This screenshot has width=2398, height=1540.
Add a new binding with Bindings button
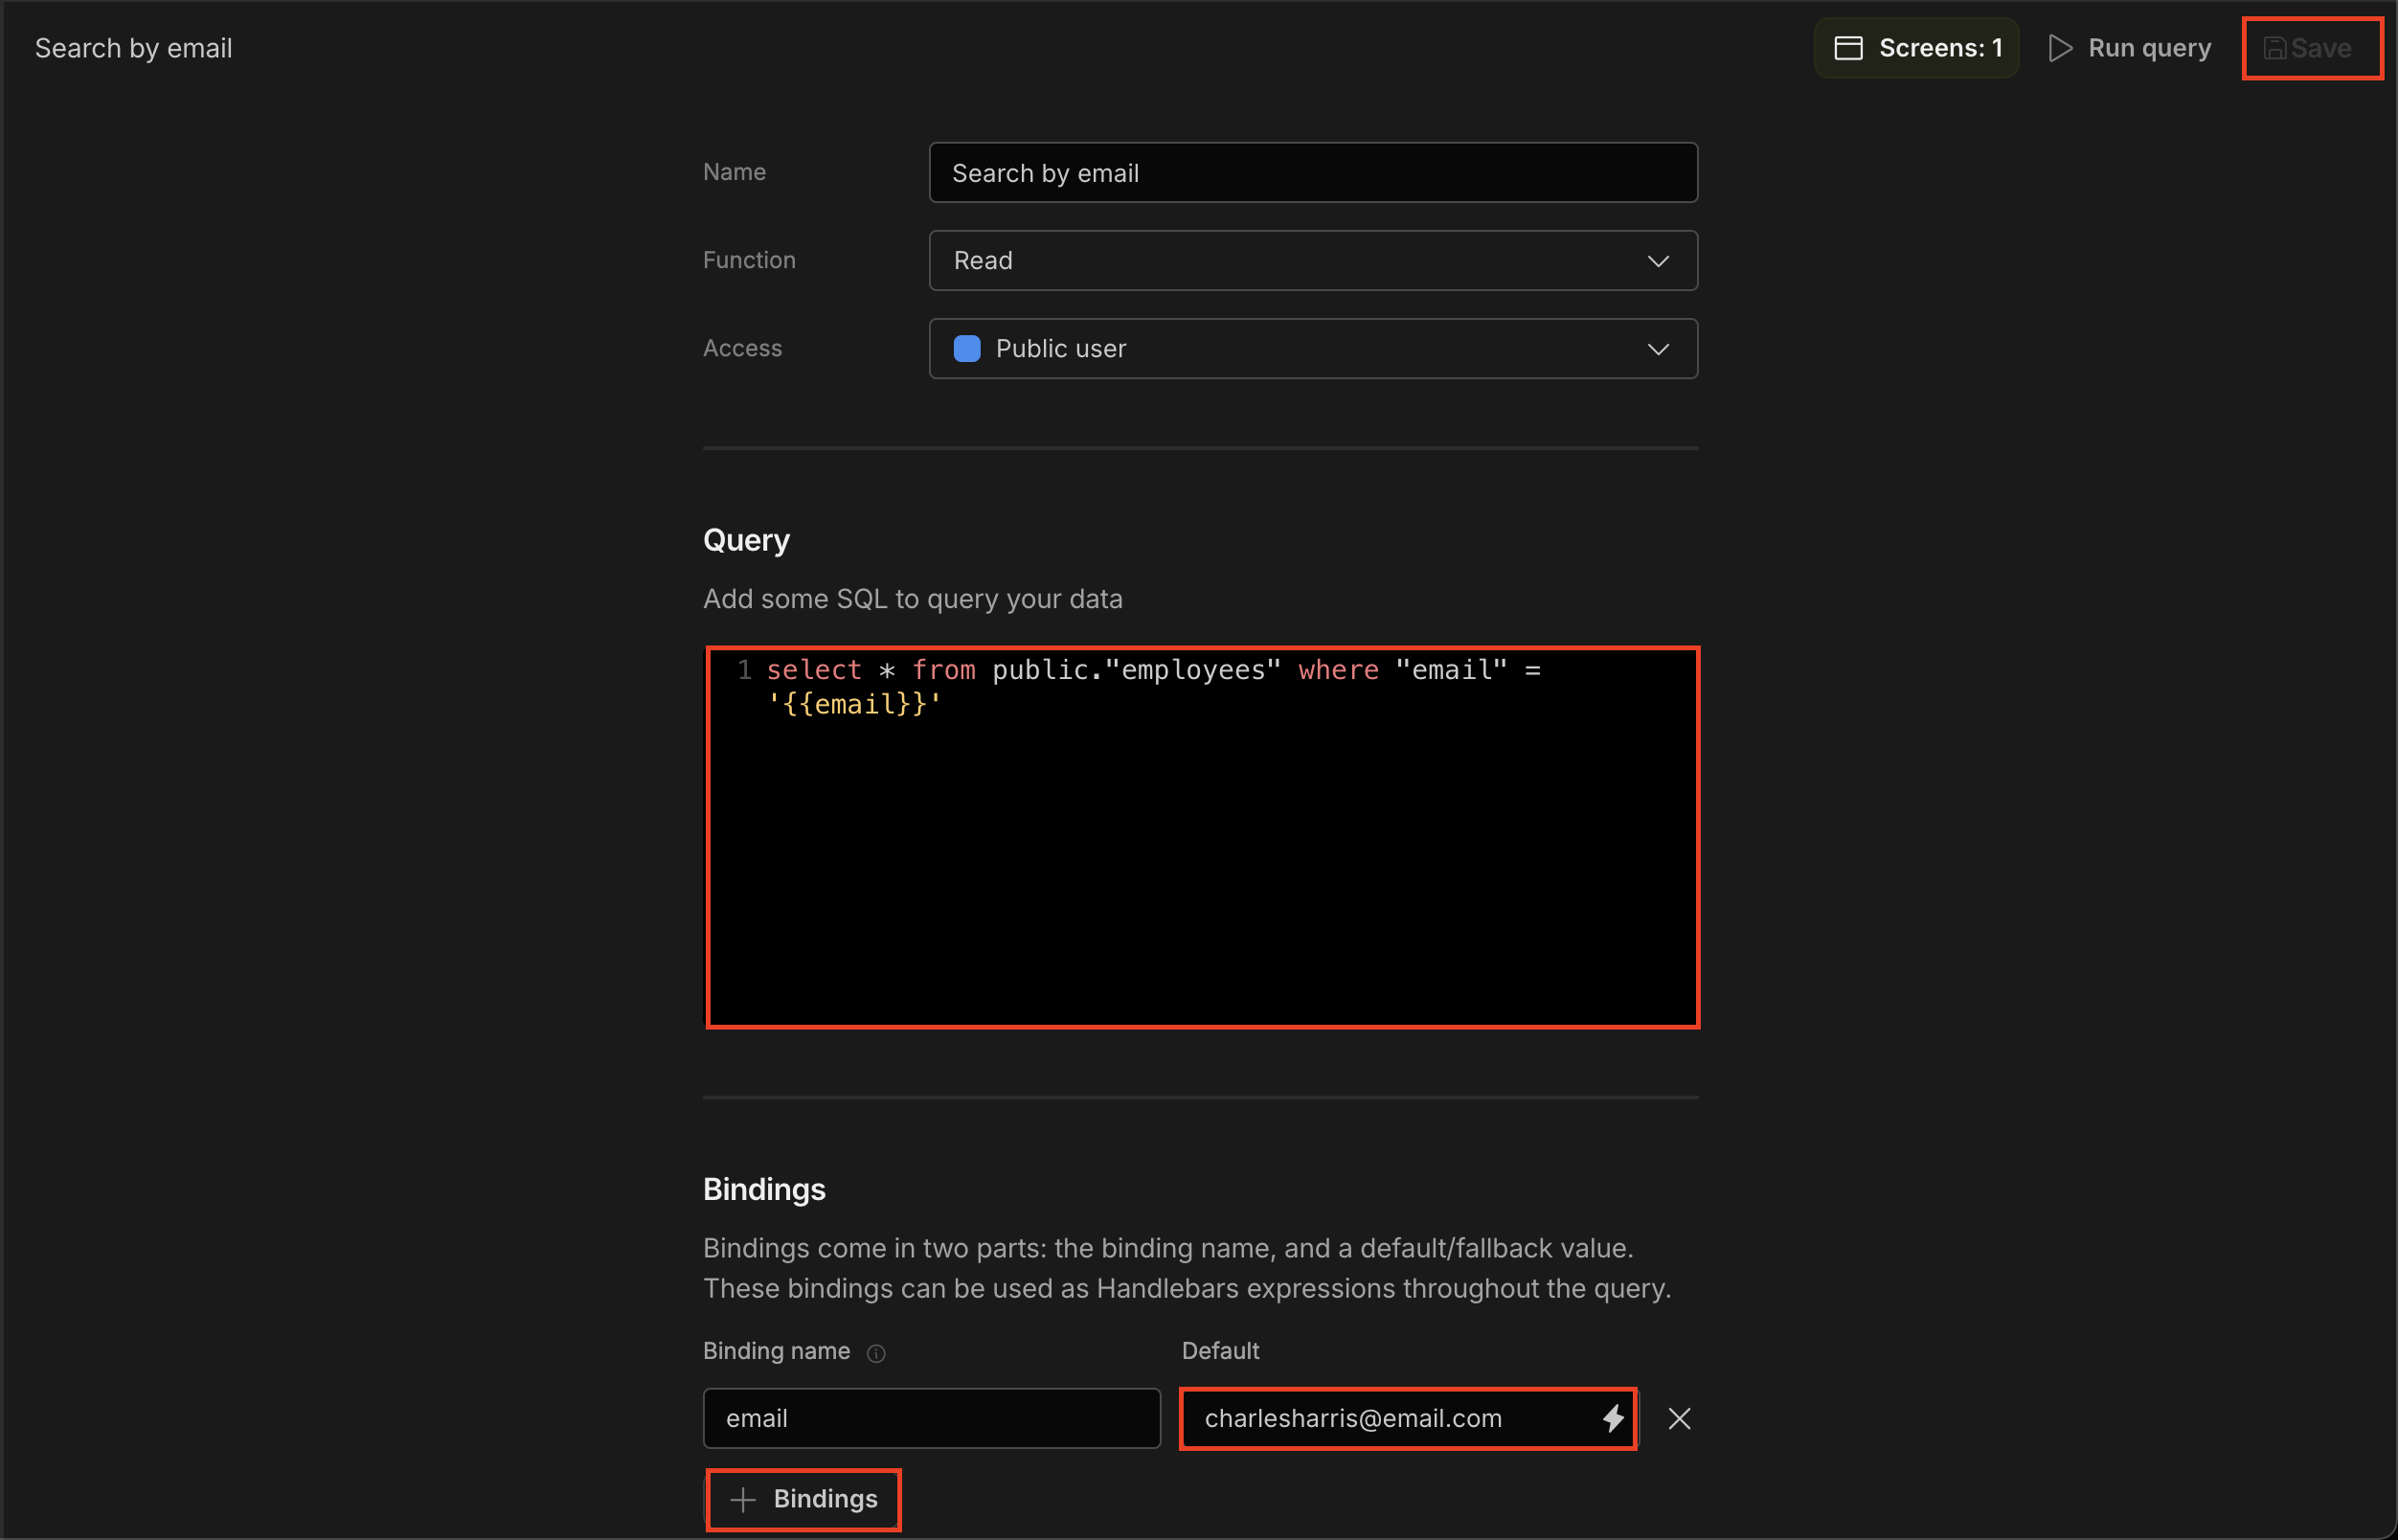pos(803,1499)
